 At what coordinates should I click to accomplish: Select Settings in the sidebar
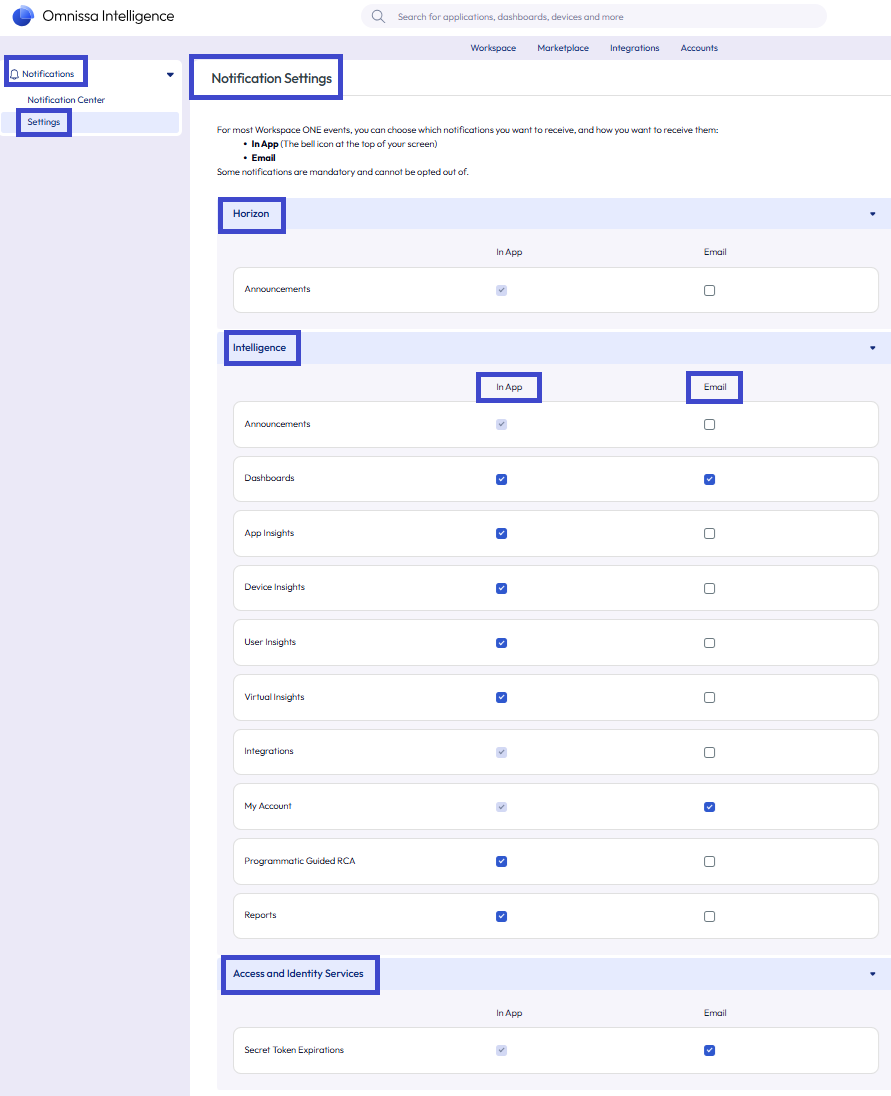point(43,122)
